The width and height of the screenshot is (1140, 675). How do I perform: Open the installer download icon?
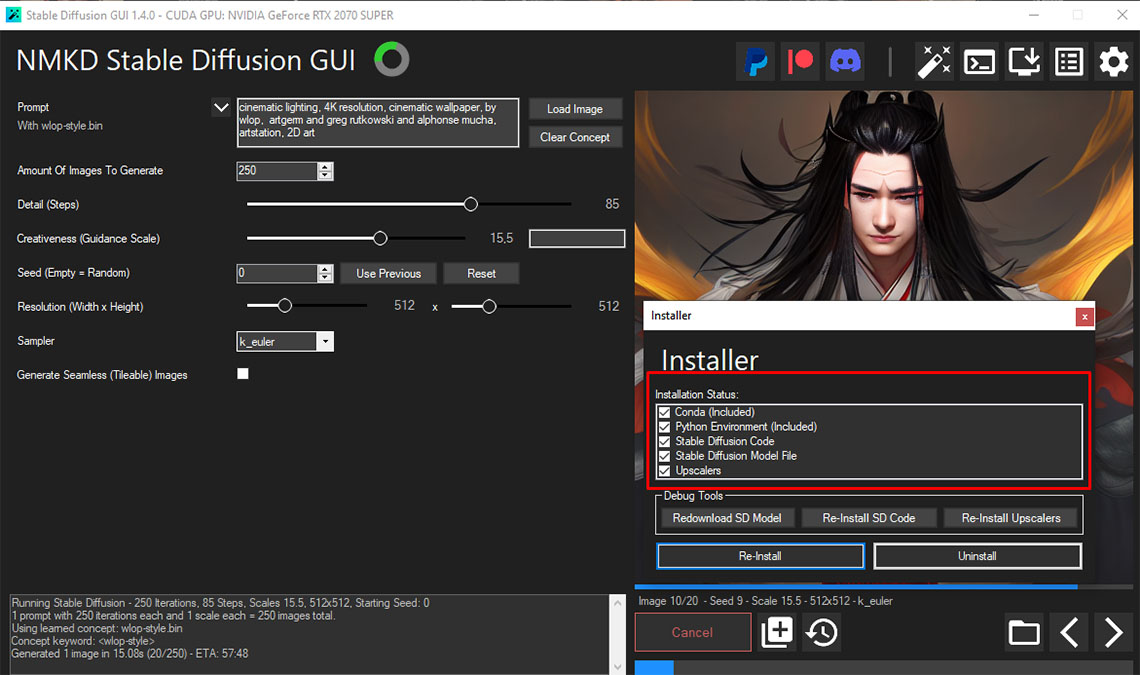1024,62
